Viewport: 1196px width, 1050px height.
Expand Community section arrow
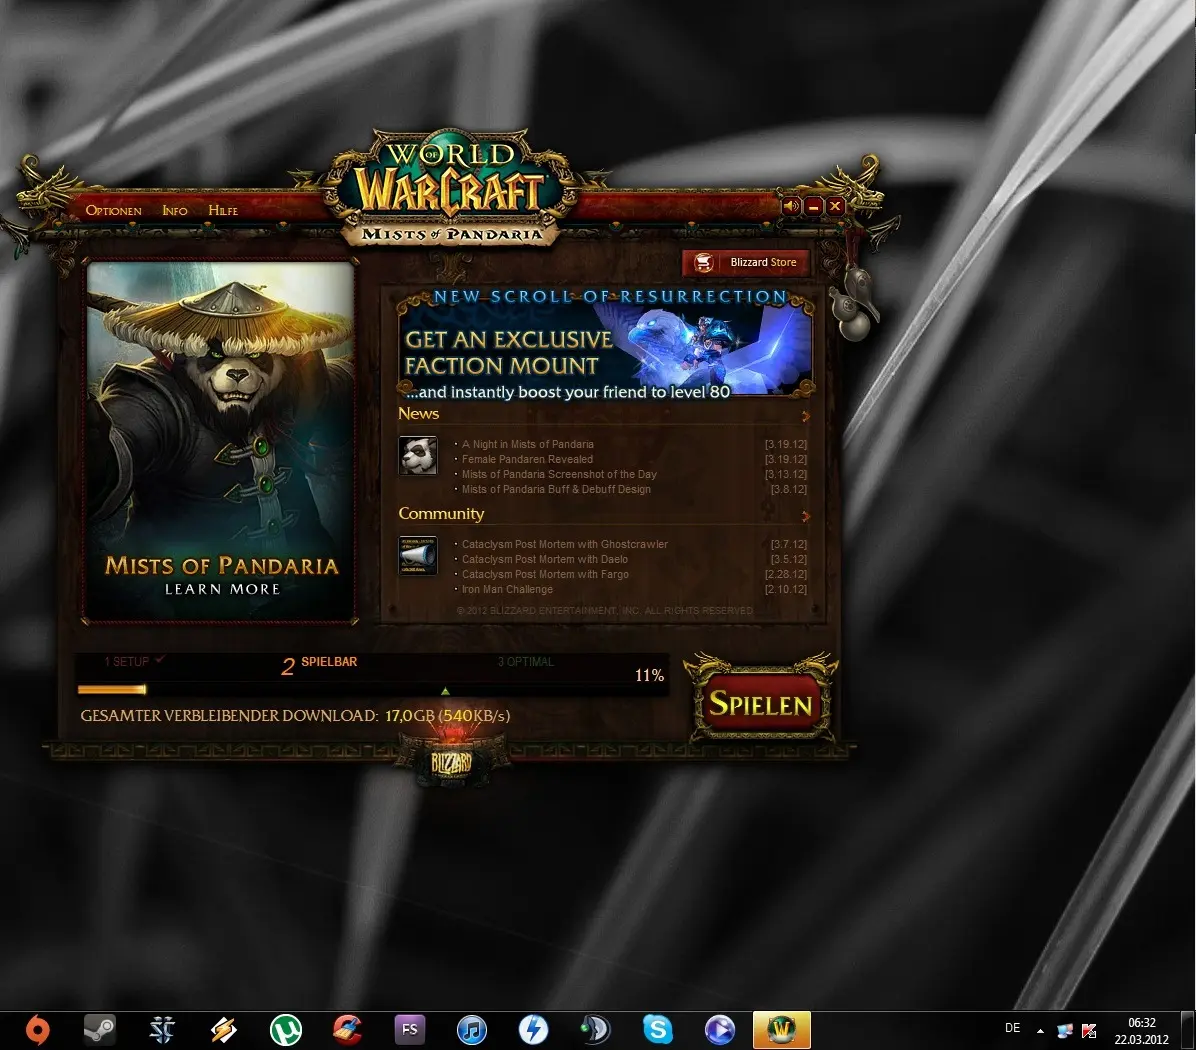click(805, 516)
